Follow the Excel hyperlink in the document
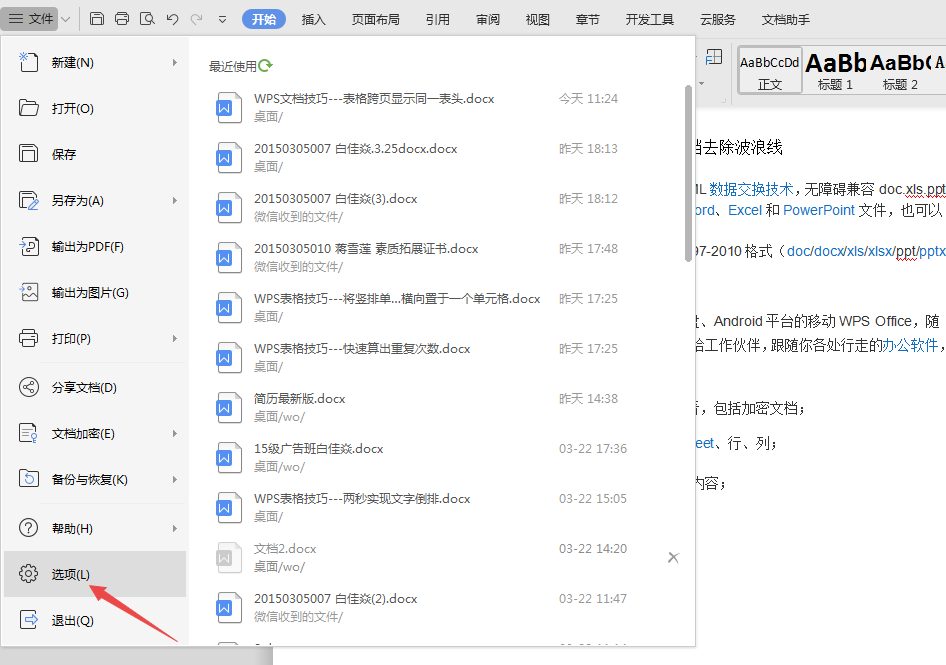 tap(745, 210)
